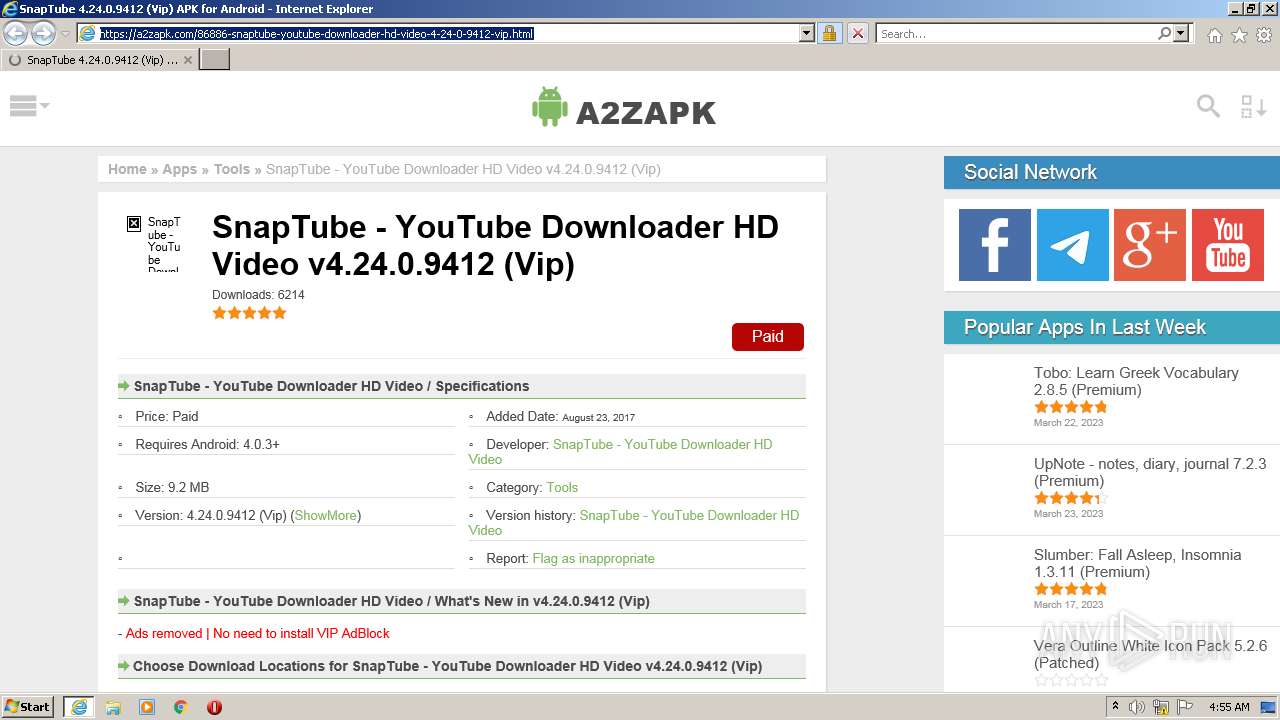Open the Category Tools link
Viewport: 1280px width, 720px height.
[562, 487]
